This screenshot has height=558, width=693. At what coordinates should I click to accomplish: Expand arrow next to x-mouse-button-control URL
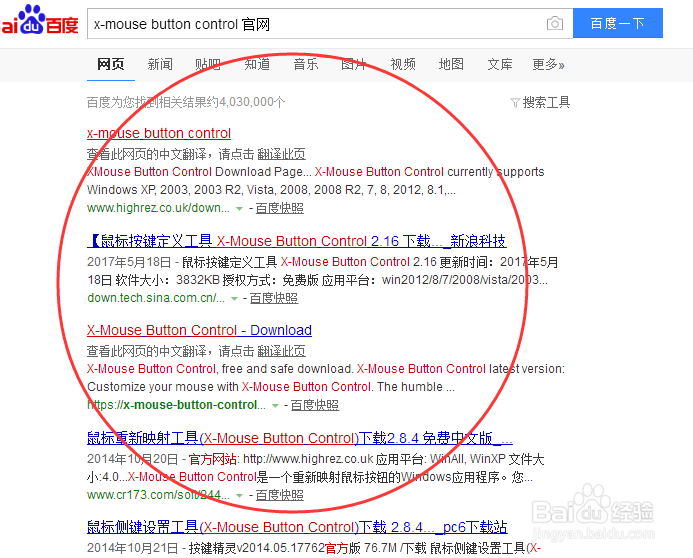275,406
